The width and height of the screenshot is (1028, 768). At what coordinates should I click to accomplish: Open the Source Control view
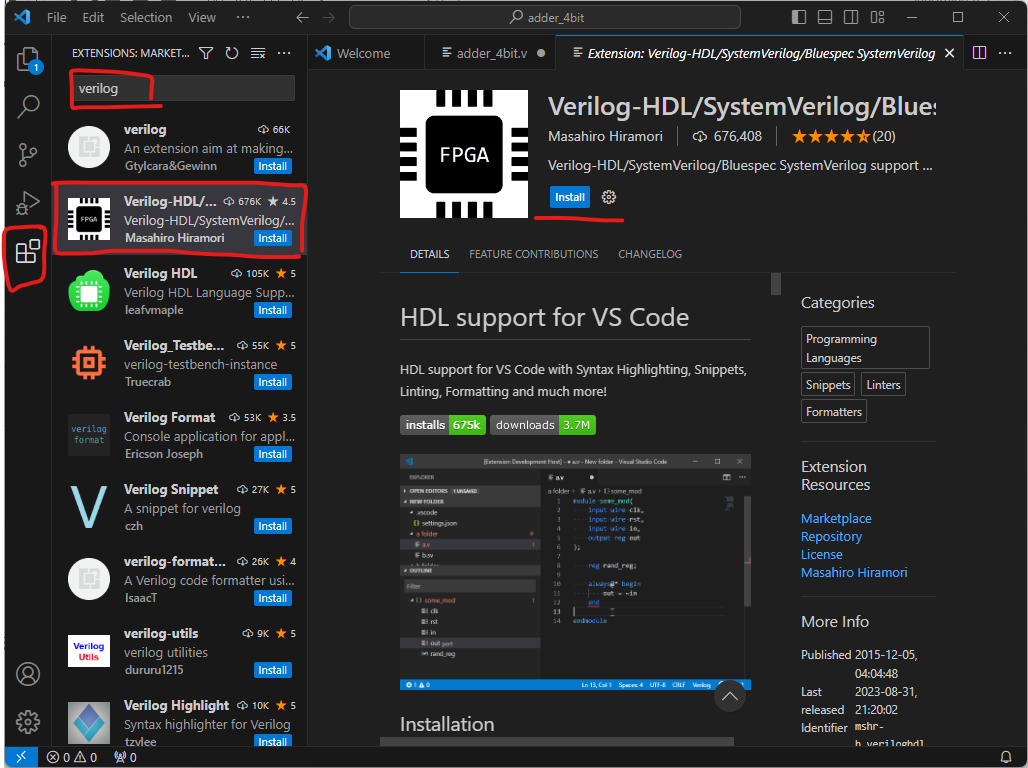click(x=28, y=154)
